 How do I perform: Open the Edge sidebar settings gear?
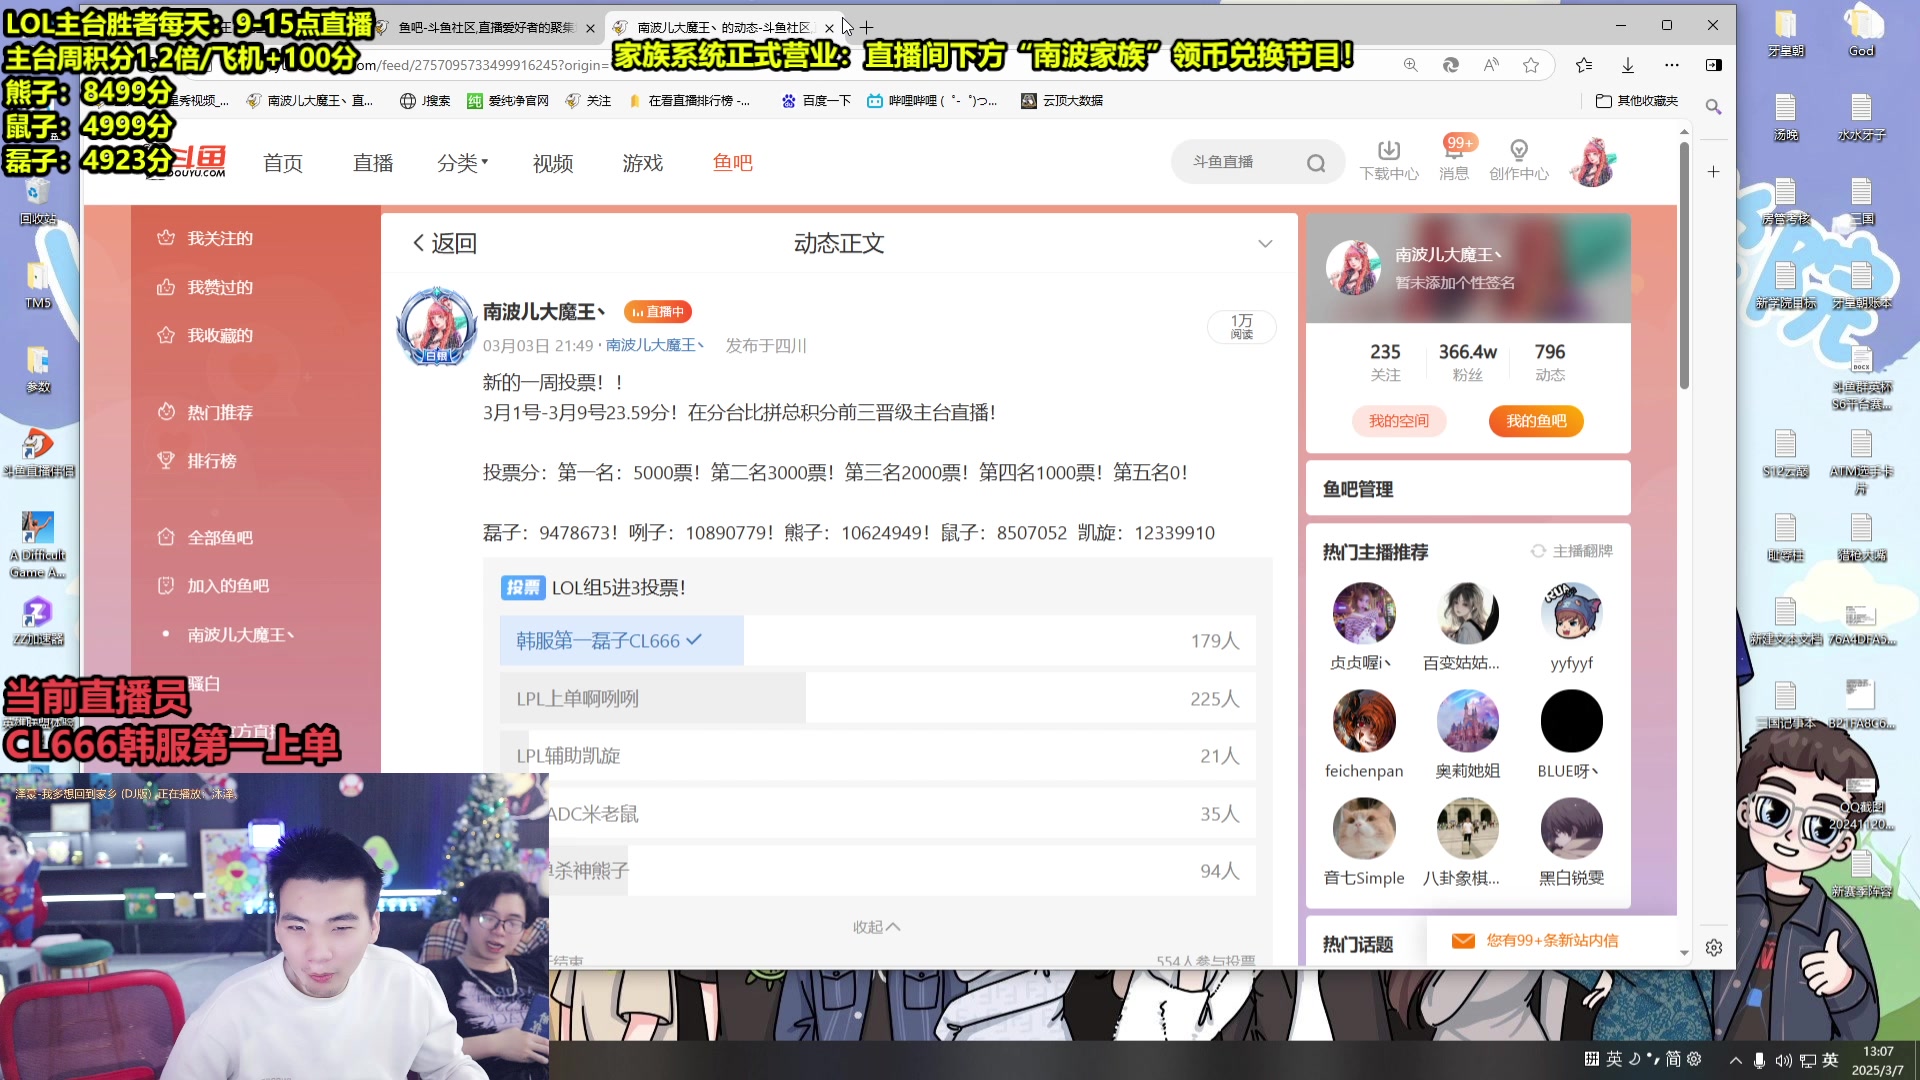pos(1714,947)
